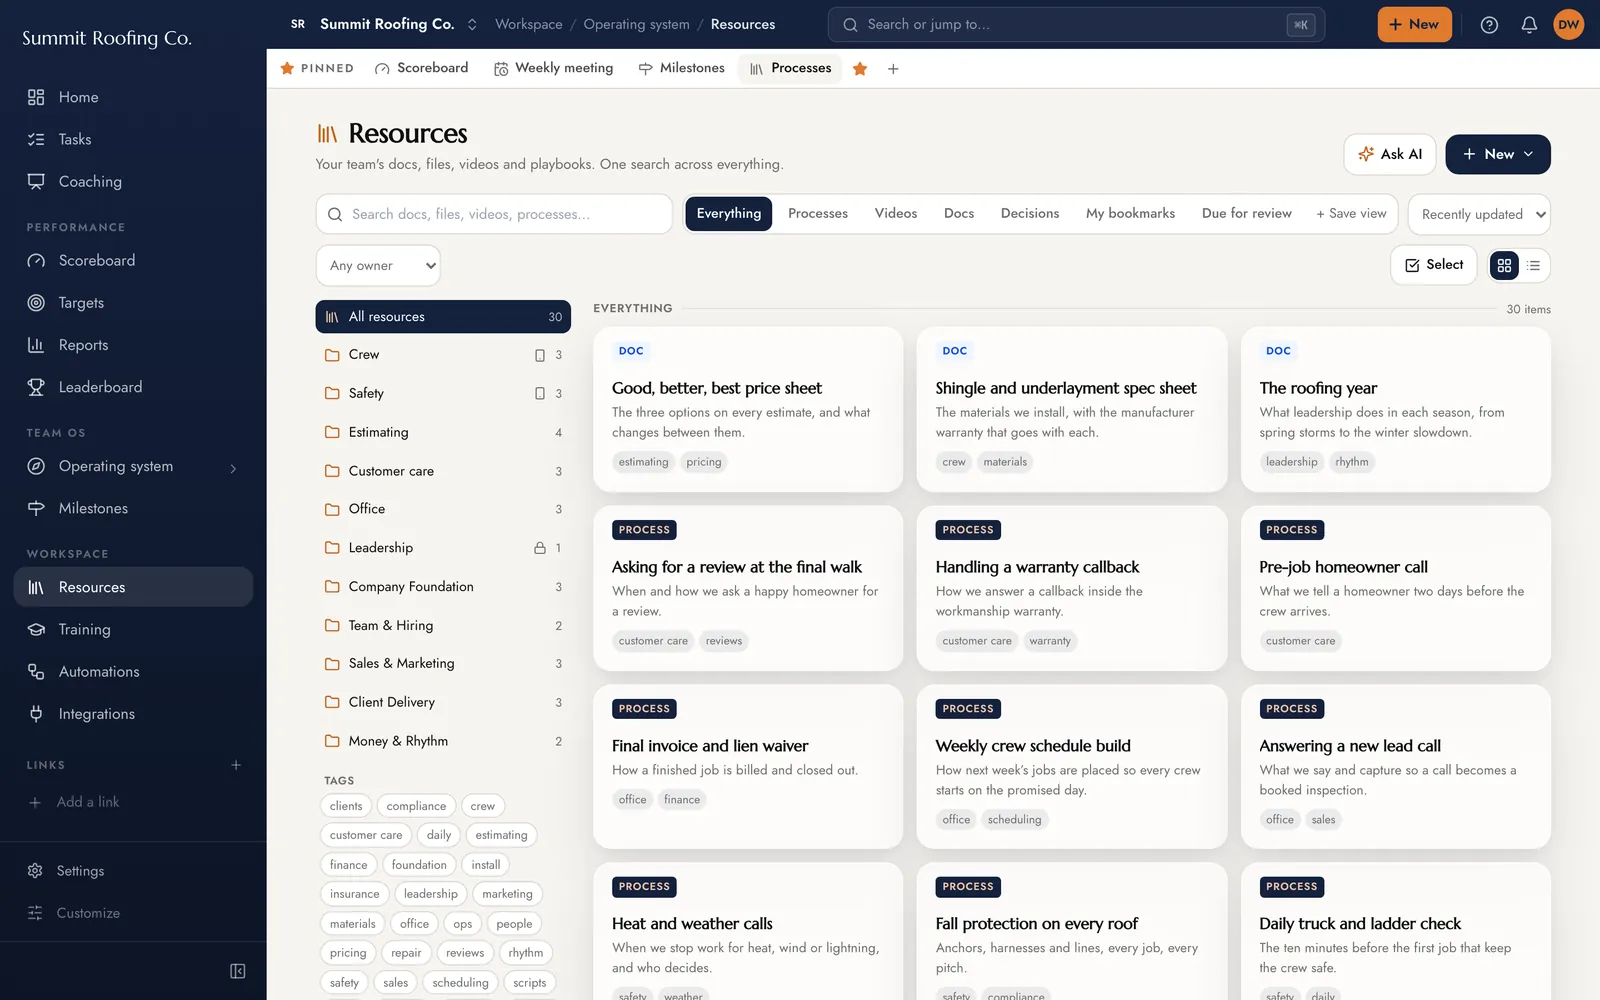Select the Safety folder
Image resolution: width=1600 pixels, height=1000 pixels.
[x=443, y=394]
